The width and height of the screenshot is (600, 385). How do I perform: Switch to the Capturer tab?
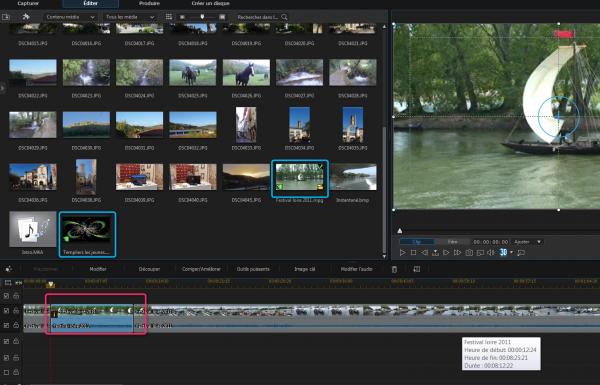(28, 3)
